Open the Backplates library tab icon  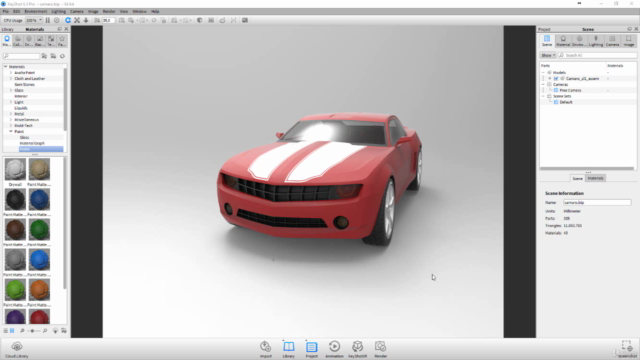point(40,40)
